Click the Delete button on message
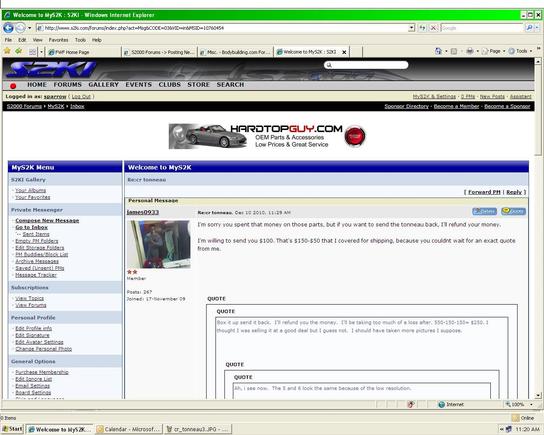The width and height of the screenshot is (544, 435). [x=484, y=211]
